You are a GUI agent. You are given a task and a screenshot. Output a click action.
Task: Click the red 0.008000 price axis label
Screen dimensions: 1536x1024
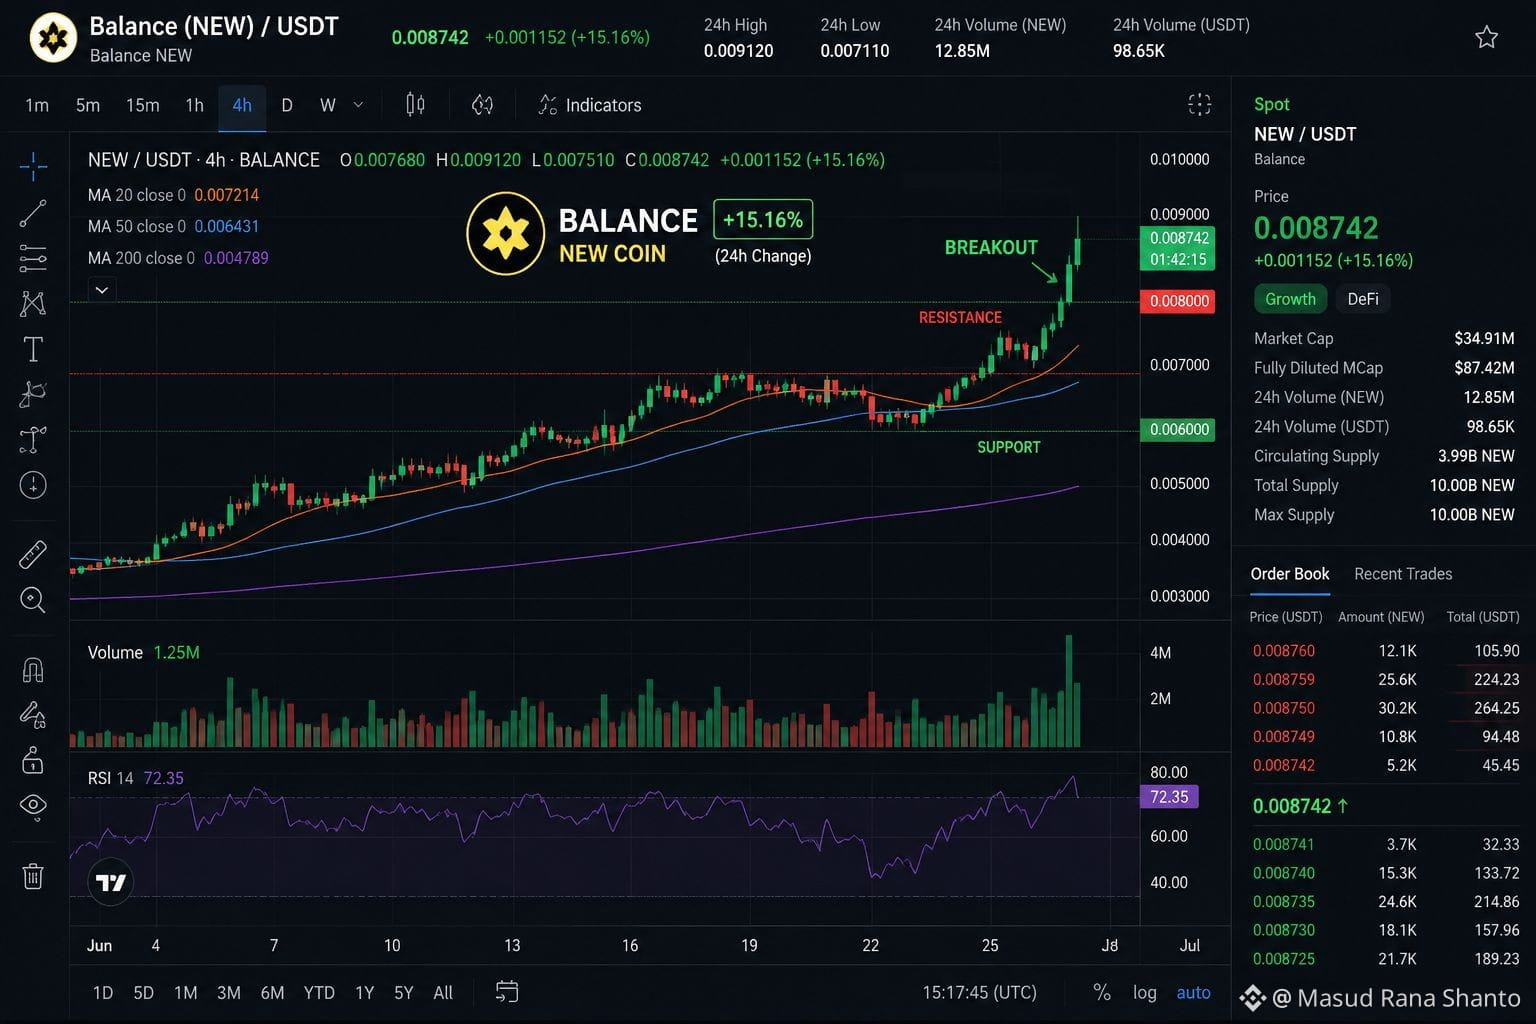pyautogui.click(x=1178, y=301)
